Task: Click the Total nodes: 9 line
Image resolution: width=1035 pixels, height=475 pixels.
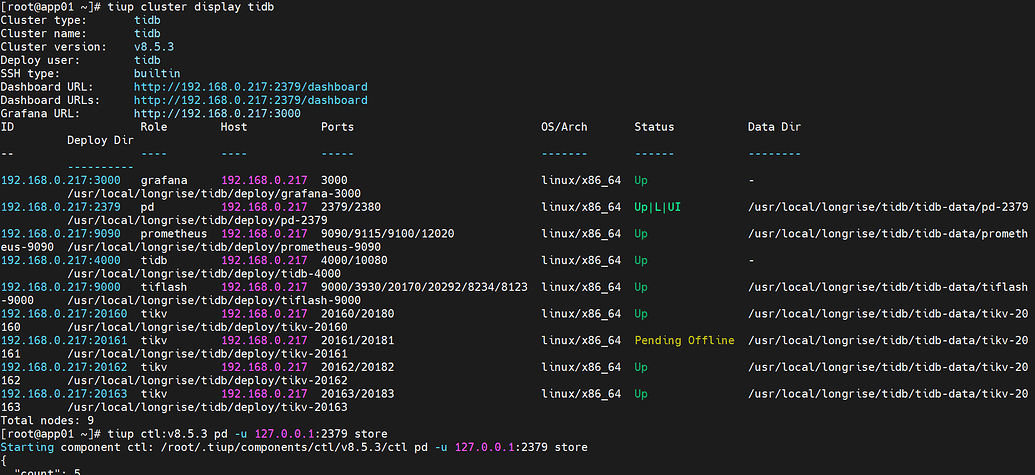Action: [x=47, y=420]
